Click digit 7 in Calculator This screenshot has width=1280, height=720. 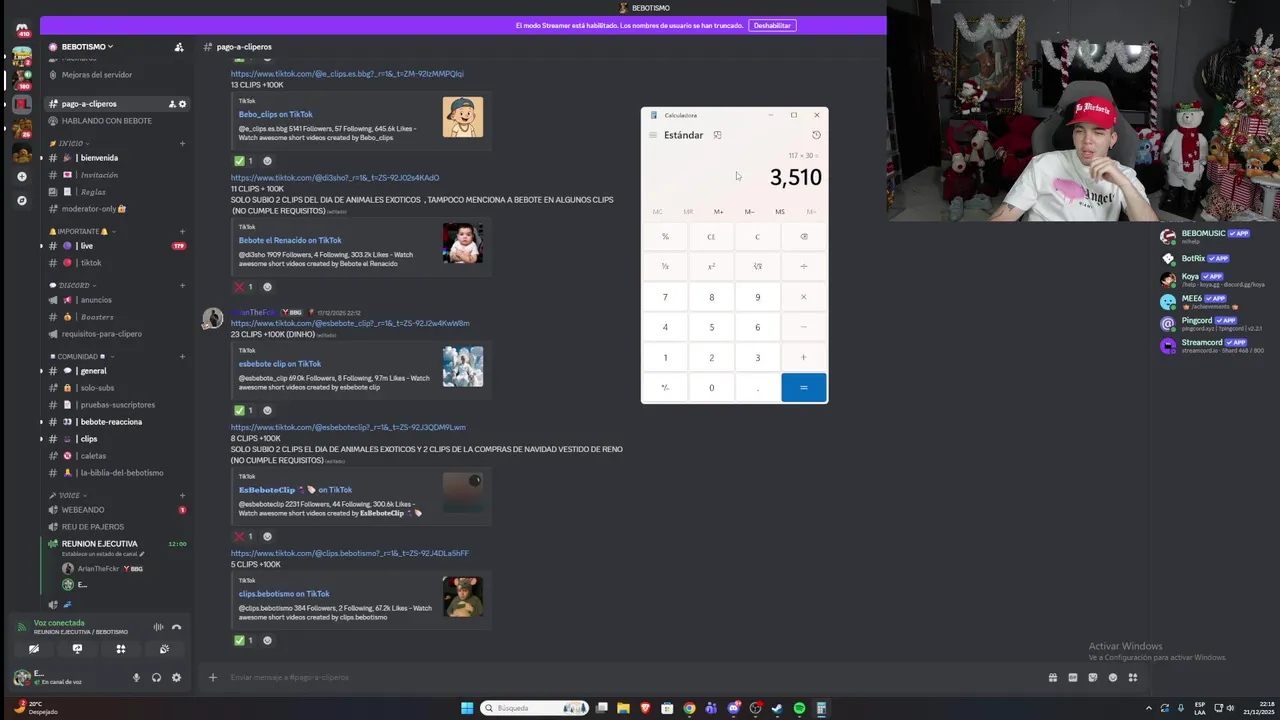[665, 297]
